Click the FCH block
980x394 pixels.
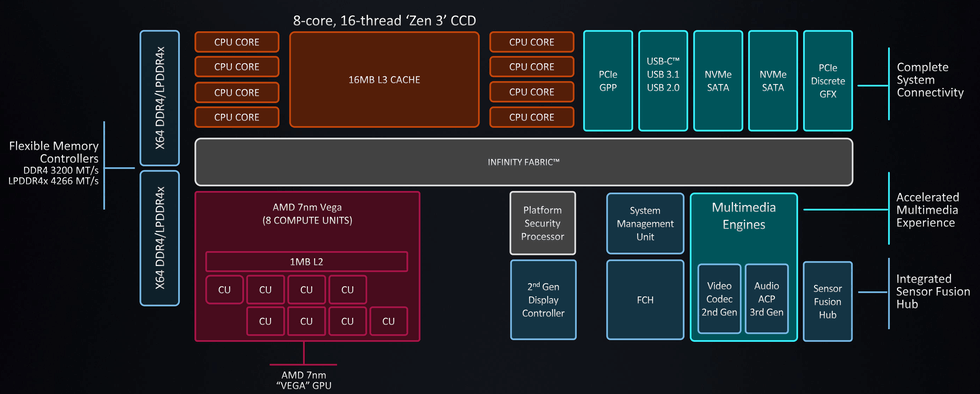(645, 300)
